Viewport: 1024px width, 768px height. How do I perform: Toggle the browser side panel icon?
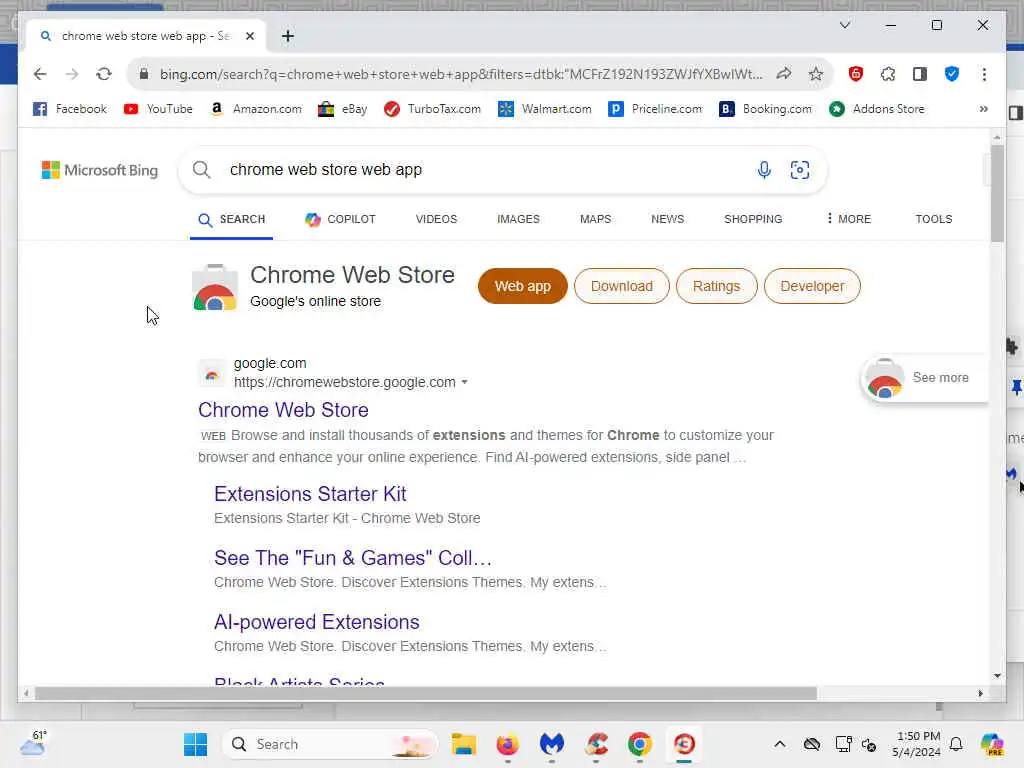coord(920,74)
